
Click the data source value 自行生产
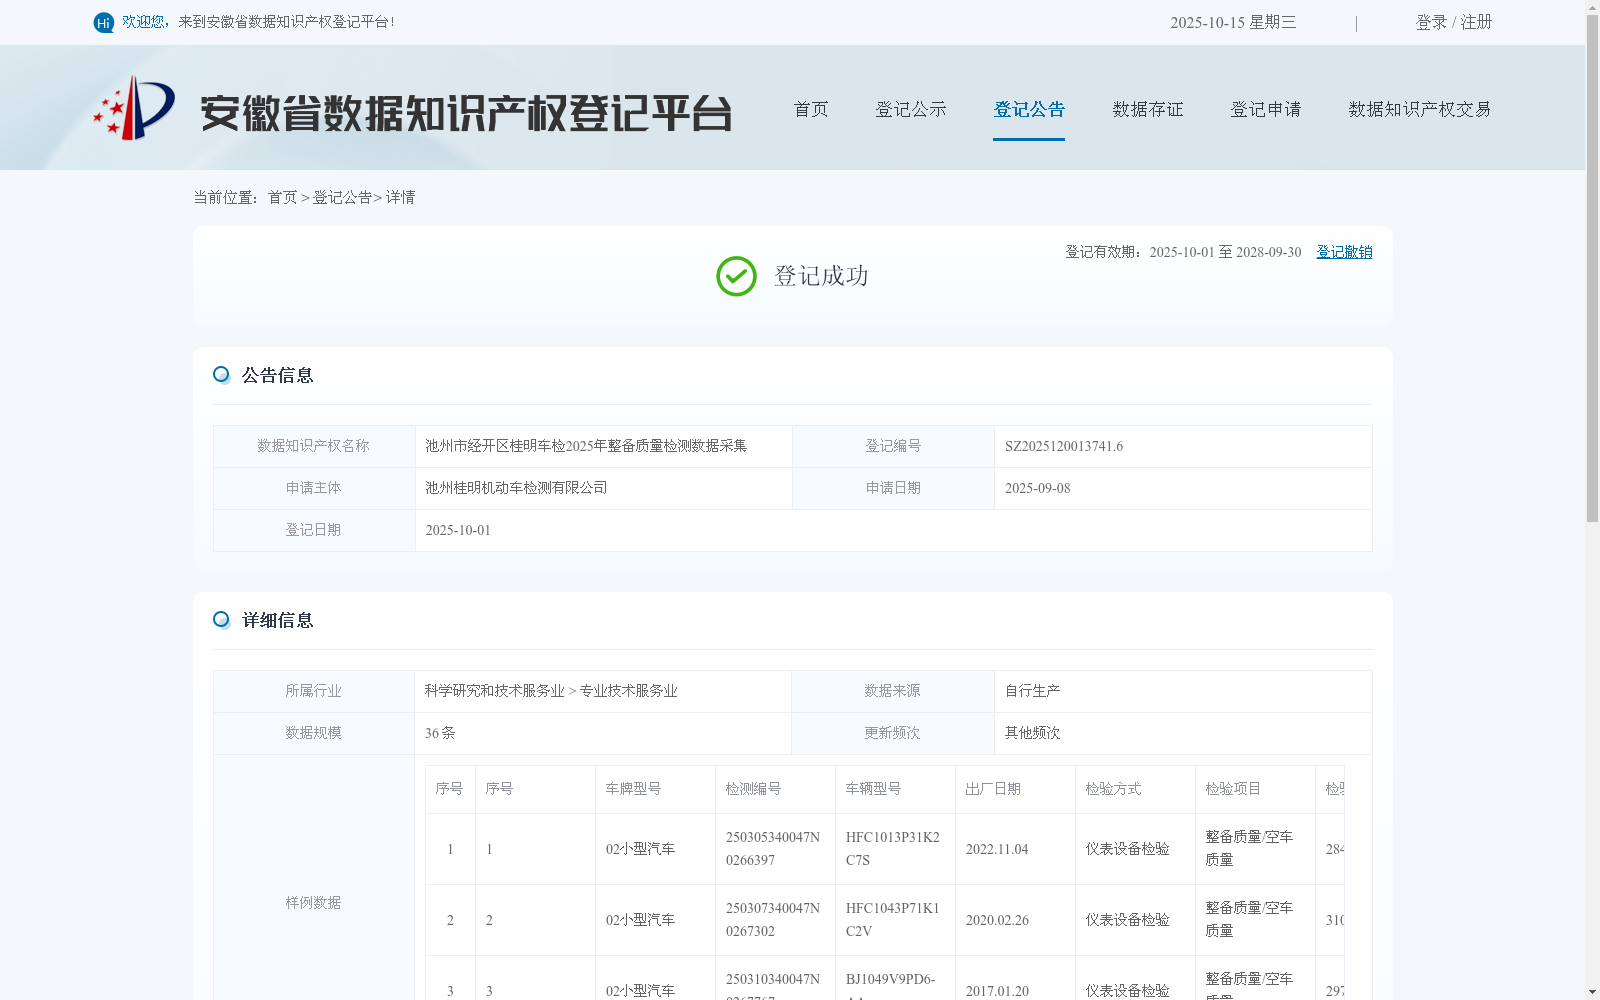click(x=1032, y=691)
